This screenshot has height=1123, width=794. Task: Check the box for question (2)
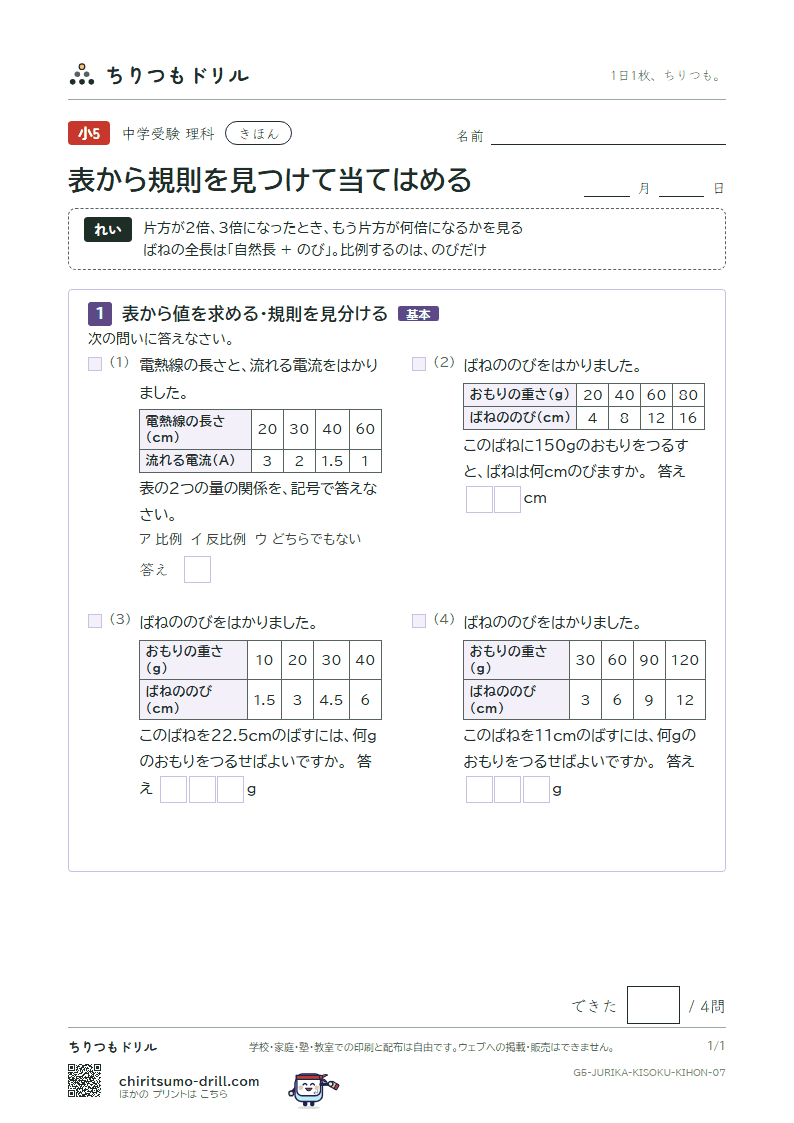coord(419,364)
